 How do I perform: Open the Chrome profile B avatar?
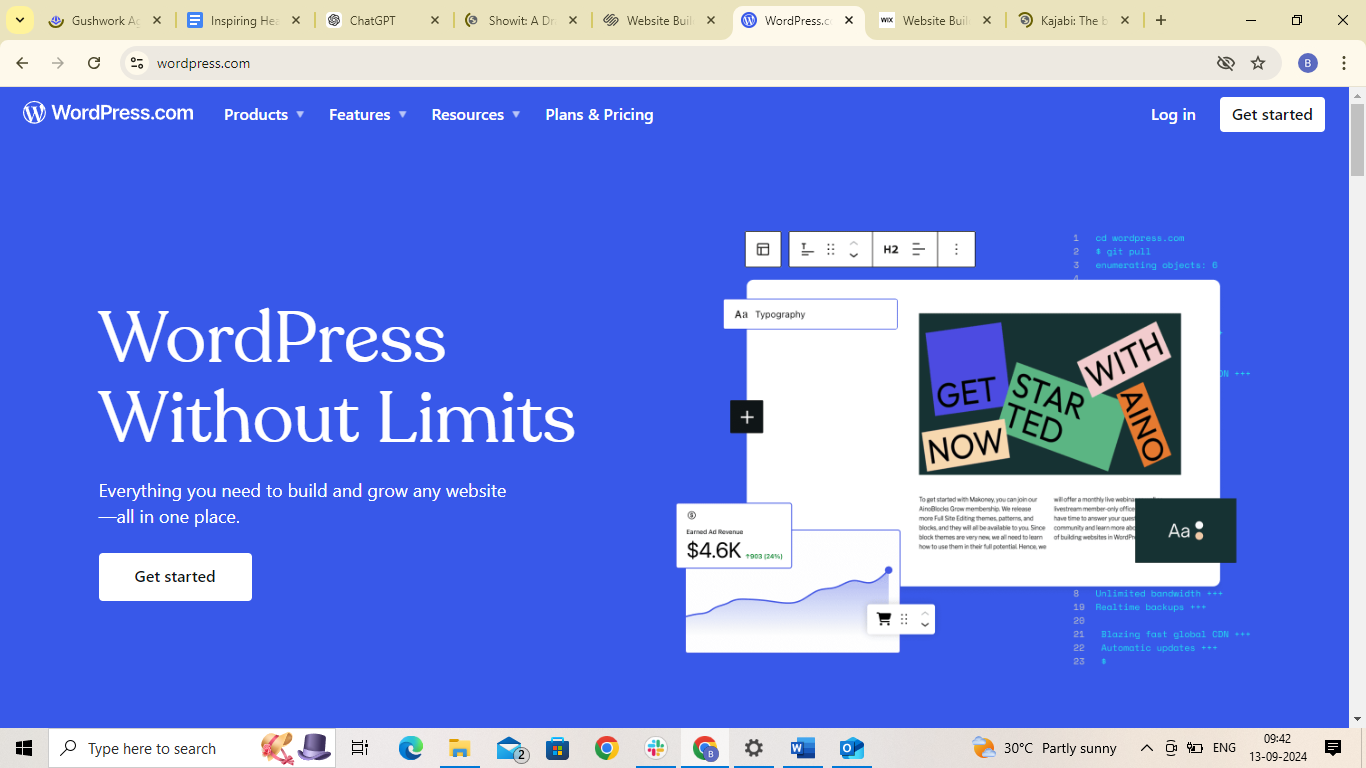click(1308, 63)
